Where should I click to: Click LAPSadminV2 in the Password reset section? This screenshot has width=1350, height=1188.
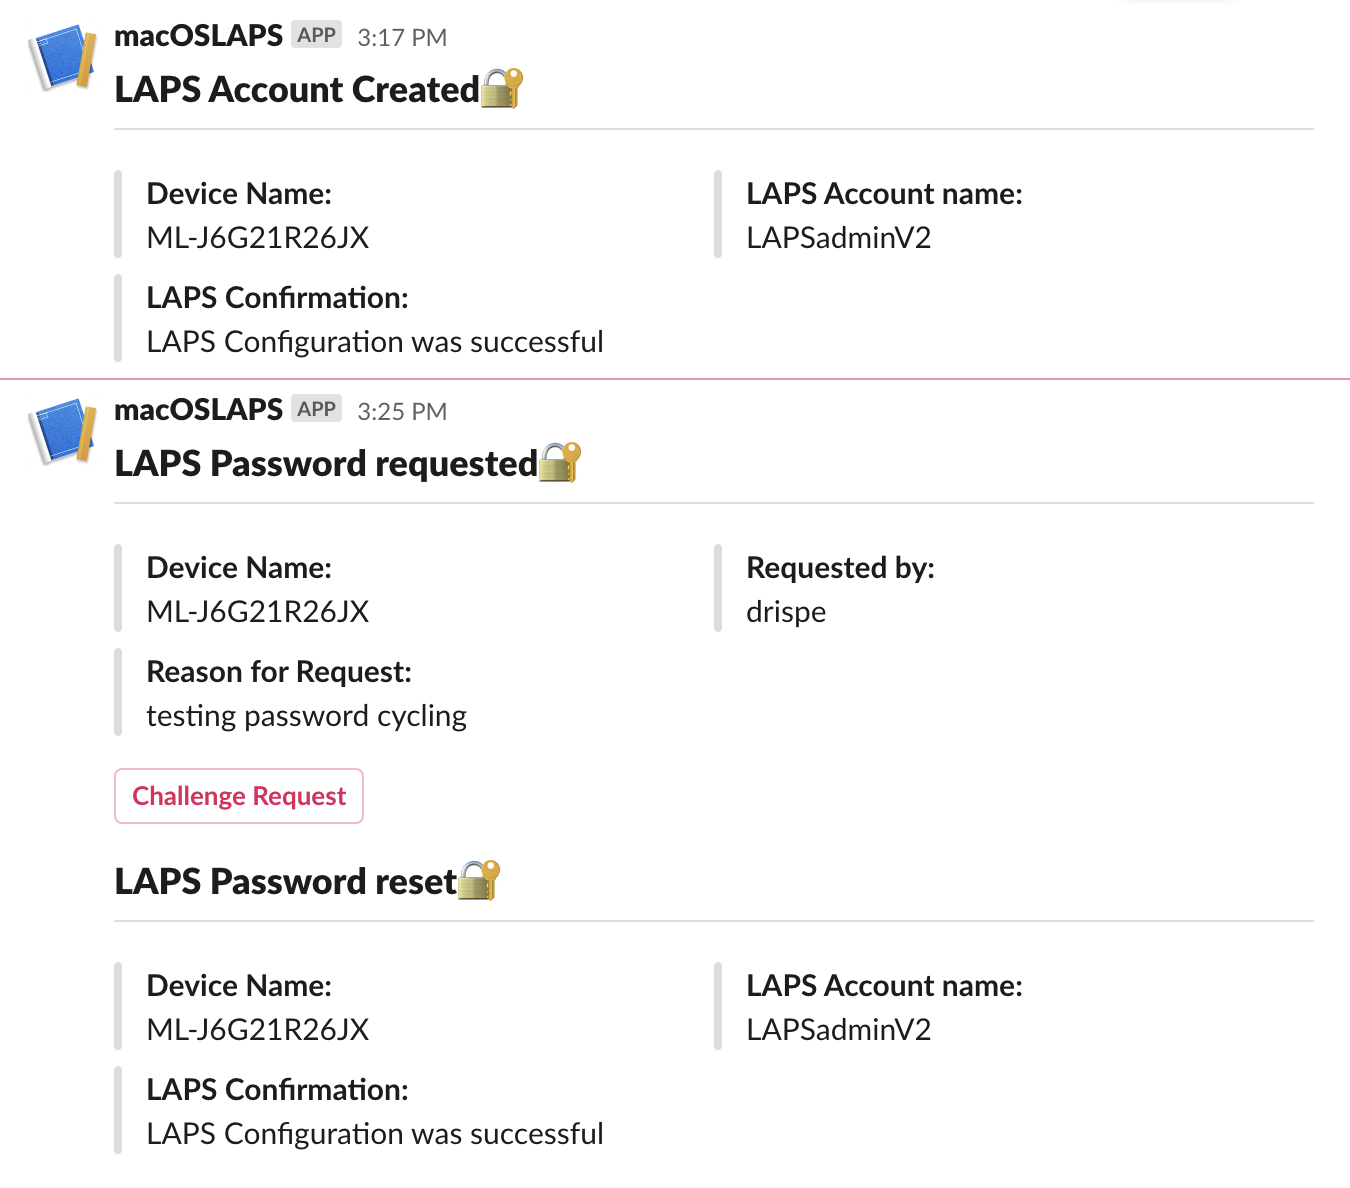point(839,1029)
